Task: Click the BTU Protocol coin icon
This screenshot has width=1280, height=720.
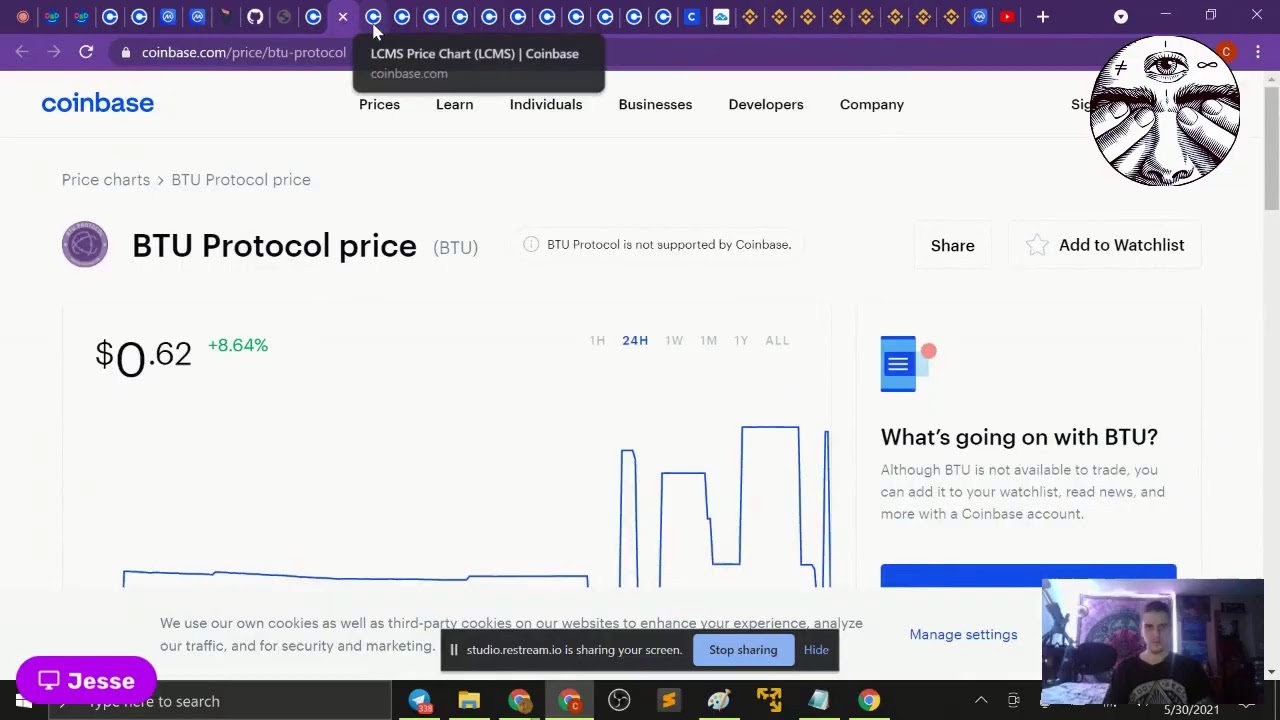Action: (85, 245)
